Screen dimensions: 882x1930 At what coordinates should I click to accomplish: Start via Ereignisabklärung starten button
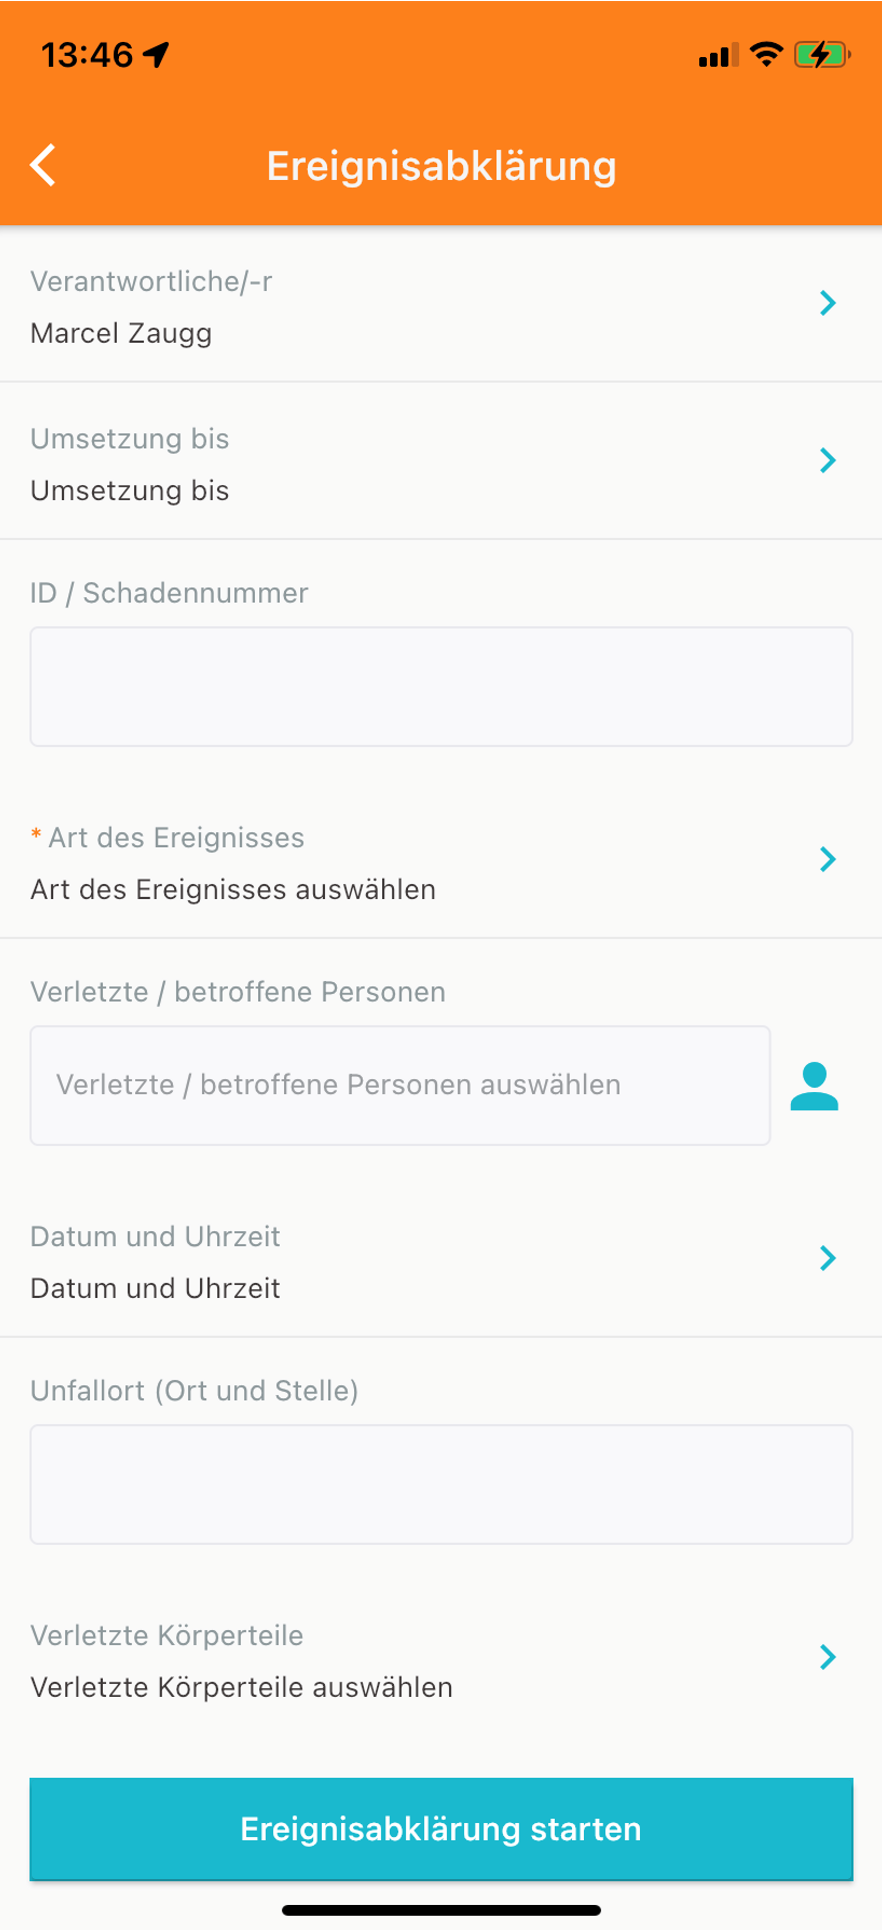pyautogui.click(x=441, y=1829)
